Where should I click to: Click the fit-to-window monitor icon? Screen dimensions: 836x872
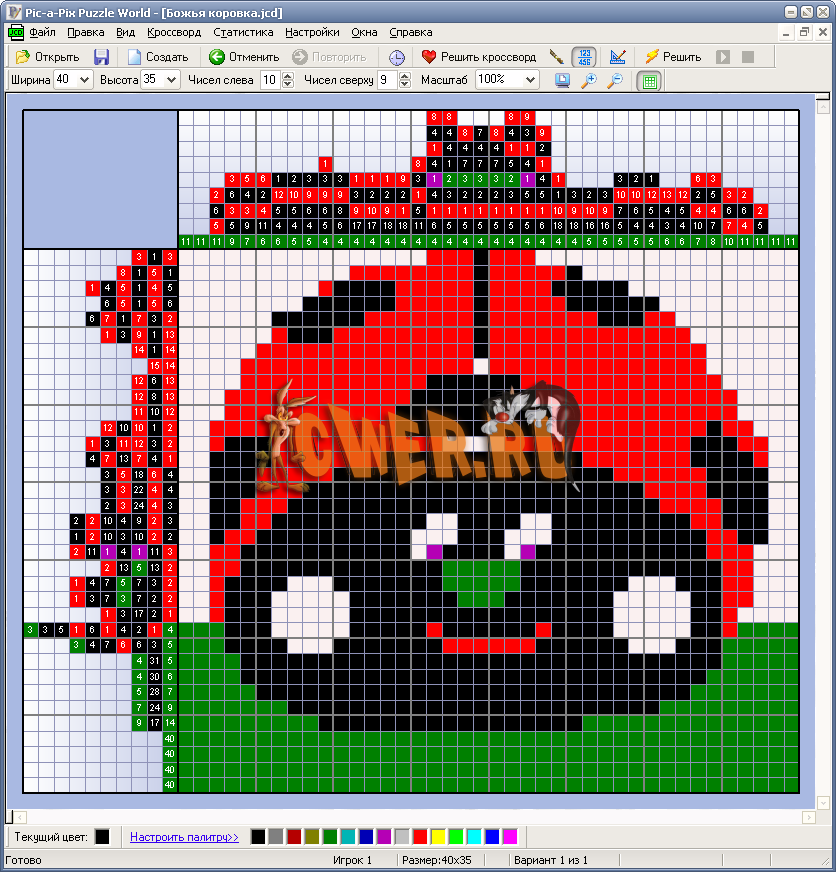(x=562, y=81)
